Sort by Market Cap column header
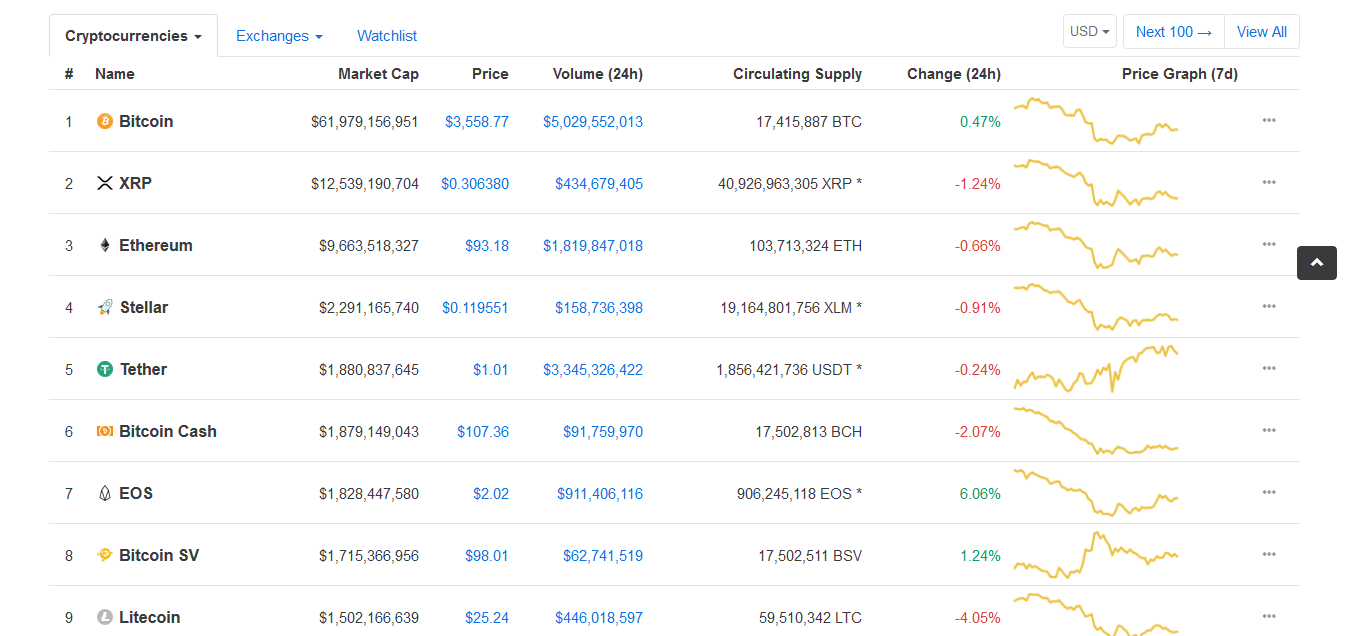The image size is (1349, 636). 378,74
